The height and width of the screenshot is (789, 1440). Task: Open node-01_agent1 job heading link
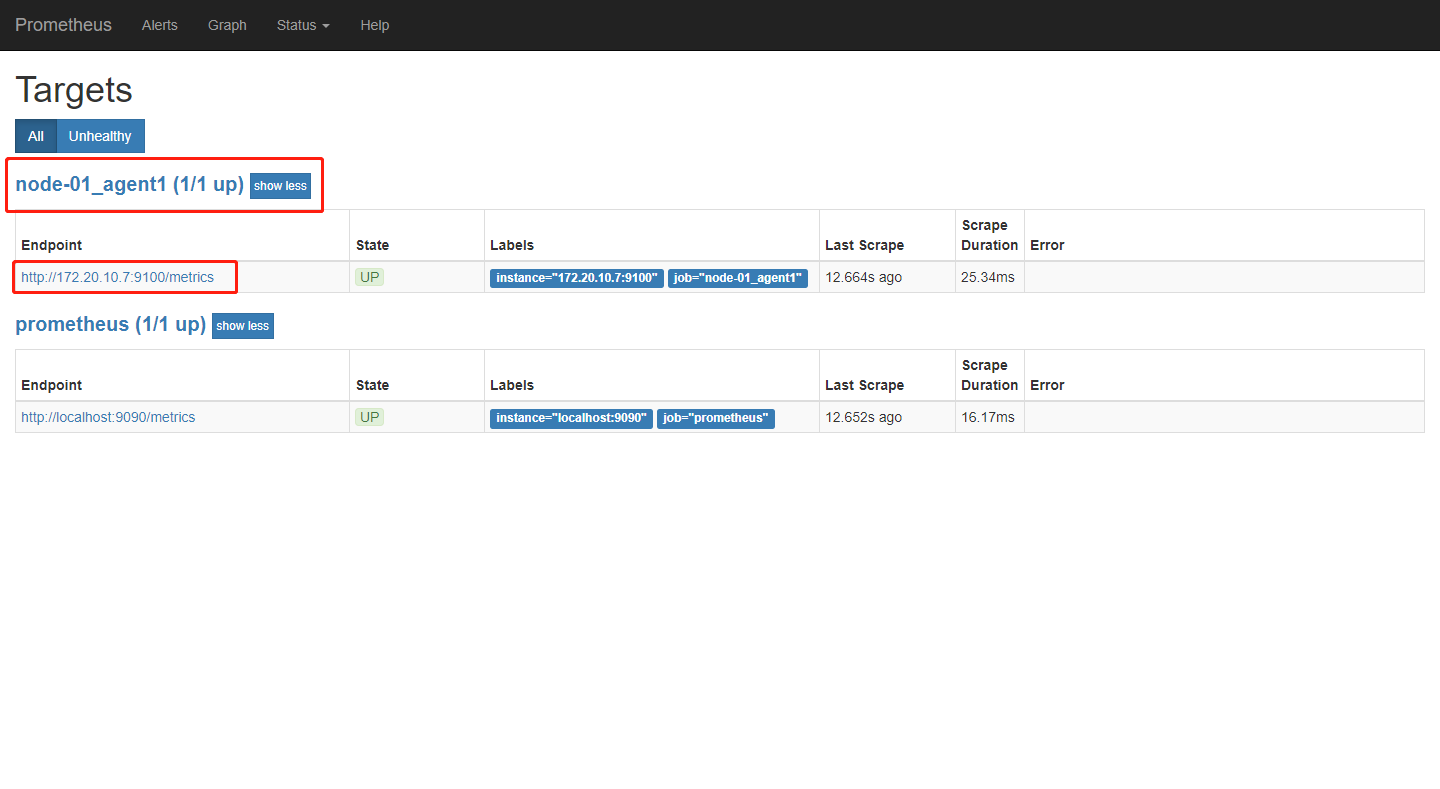[130, 185]
